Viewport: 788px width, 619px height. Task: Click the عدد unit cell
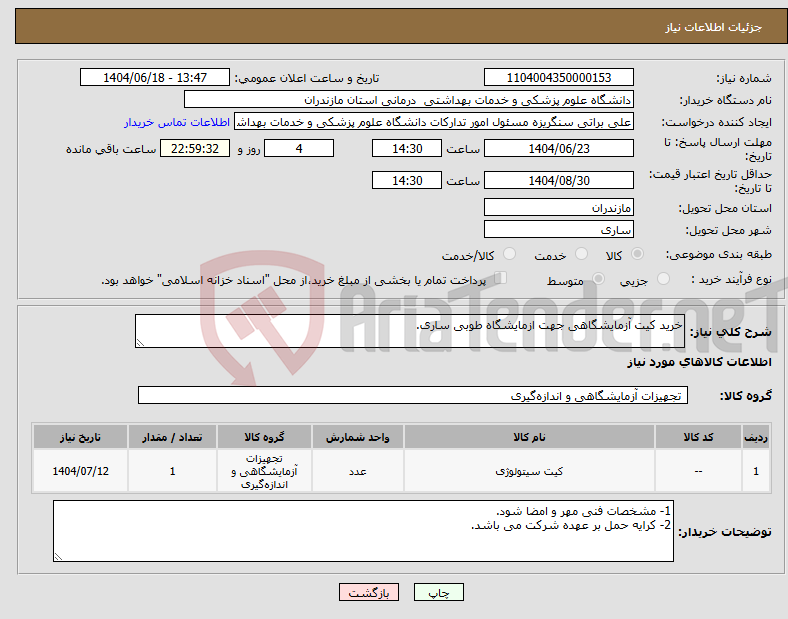click(x=357, y=471)
